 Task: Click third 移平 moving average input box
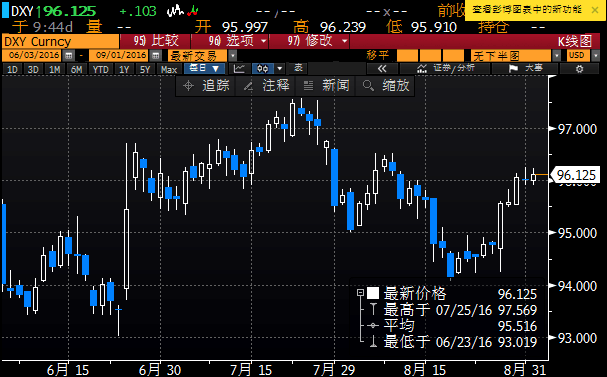click(453, 56)
